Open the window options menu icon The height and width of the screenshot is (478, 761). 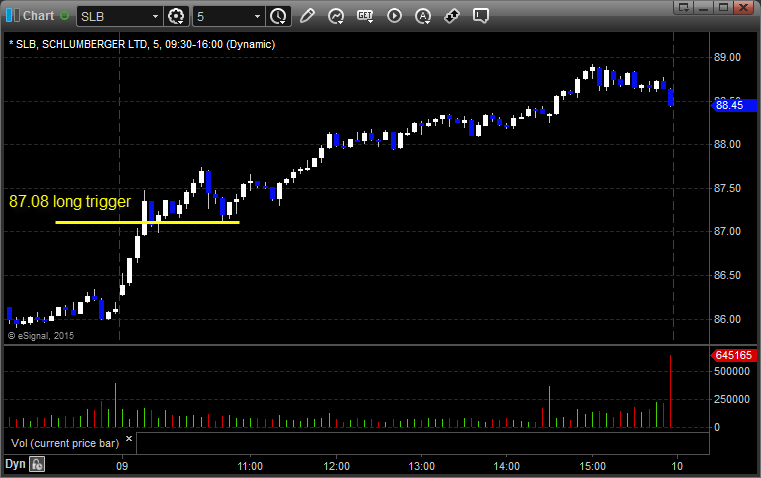(683, 7)
